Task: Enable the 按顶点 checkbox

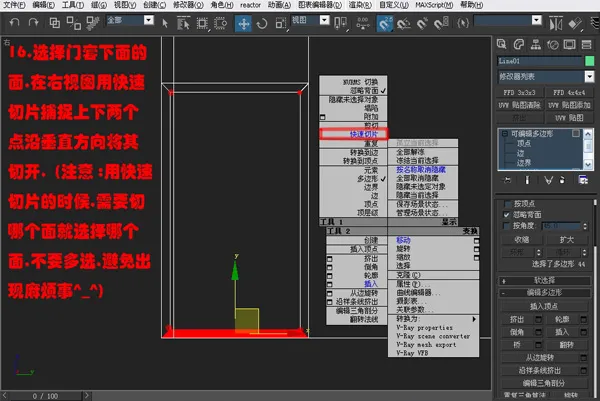Action: 507,204
